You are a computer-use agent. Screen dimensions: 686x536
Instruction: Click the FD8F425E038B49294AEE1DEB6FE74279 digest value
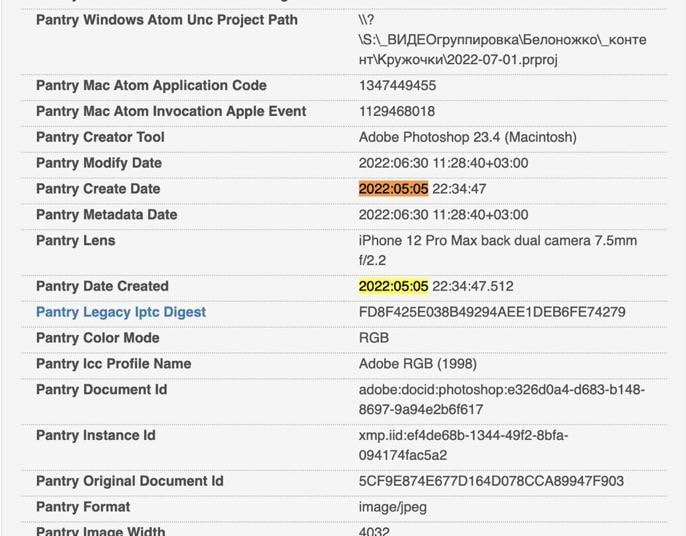tap(492, 312)
